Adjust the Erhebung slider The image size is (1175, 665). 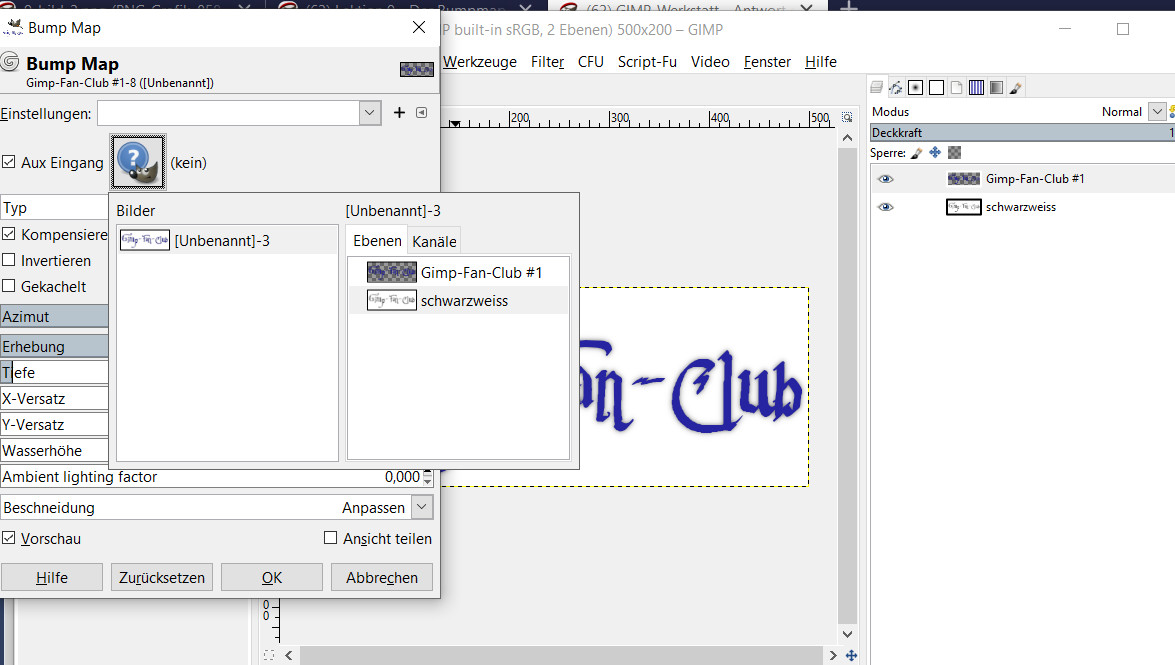click(55, 346)
